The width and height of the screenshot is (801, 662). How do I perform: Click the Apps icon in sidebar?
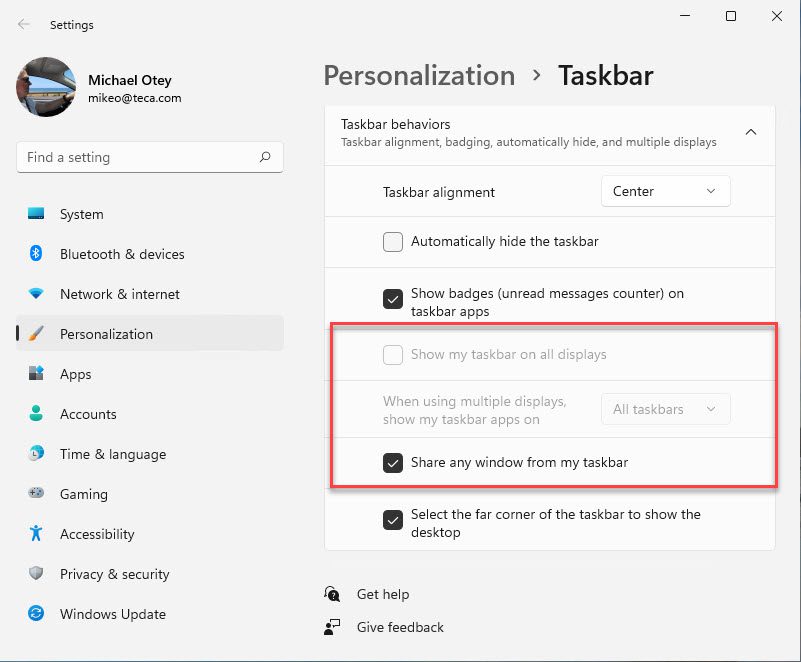36,373
